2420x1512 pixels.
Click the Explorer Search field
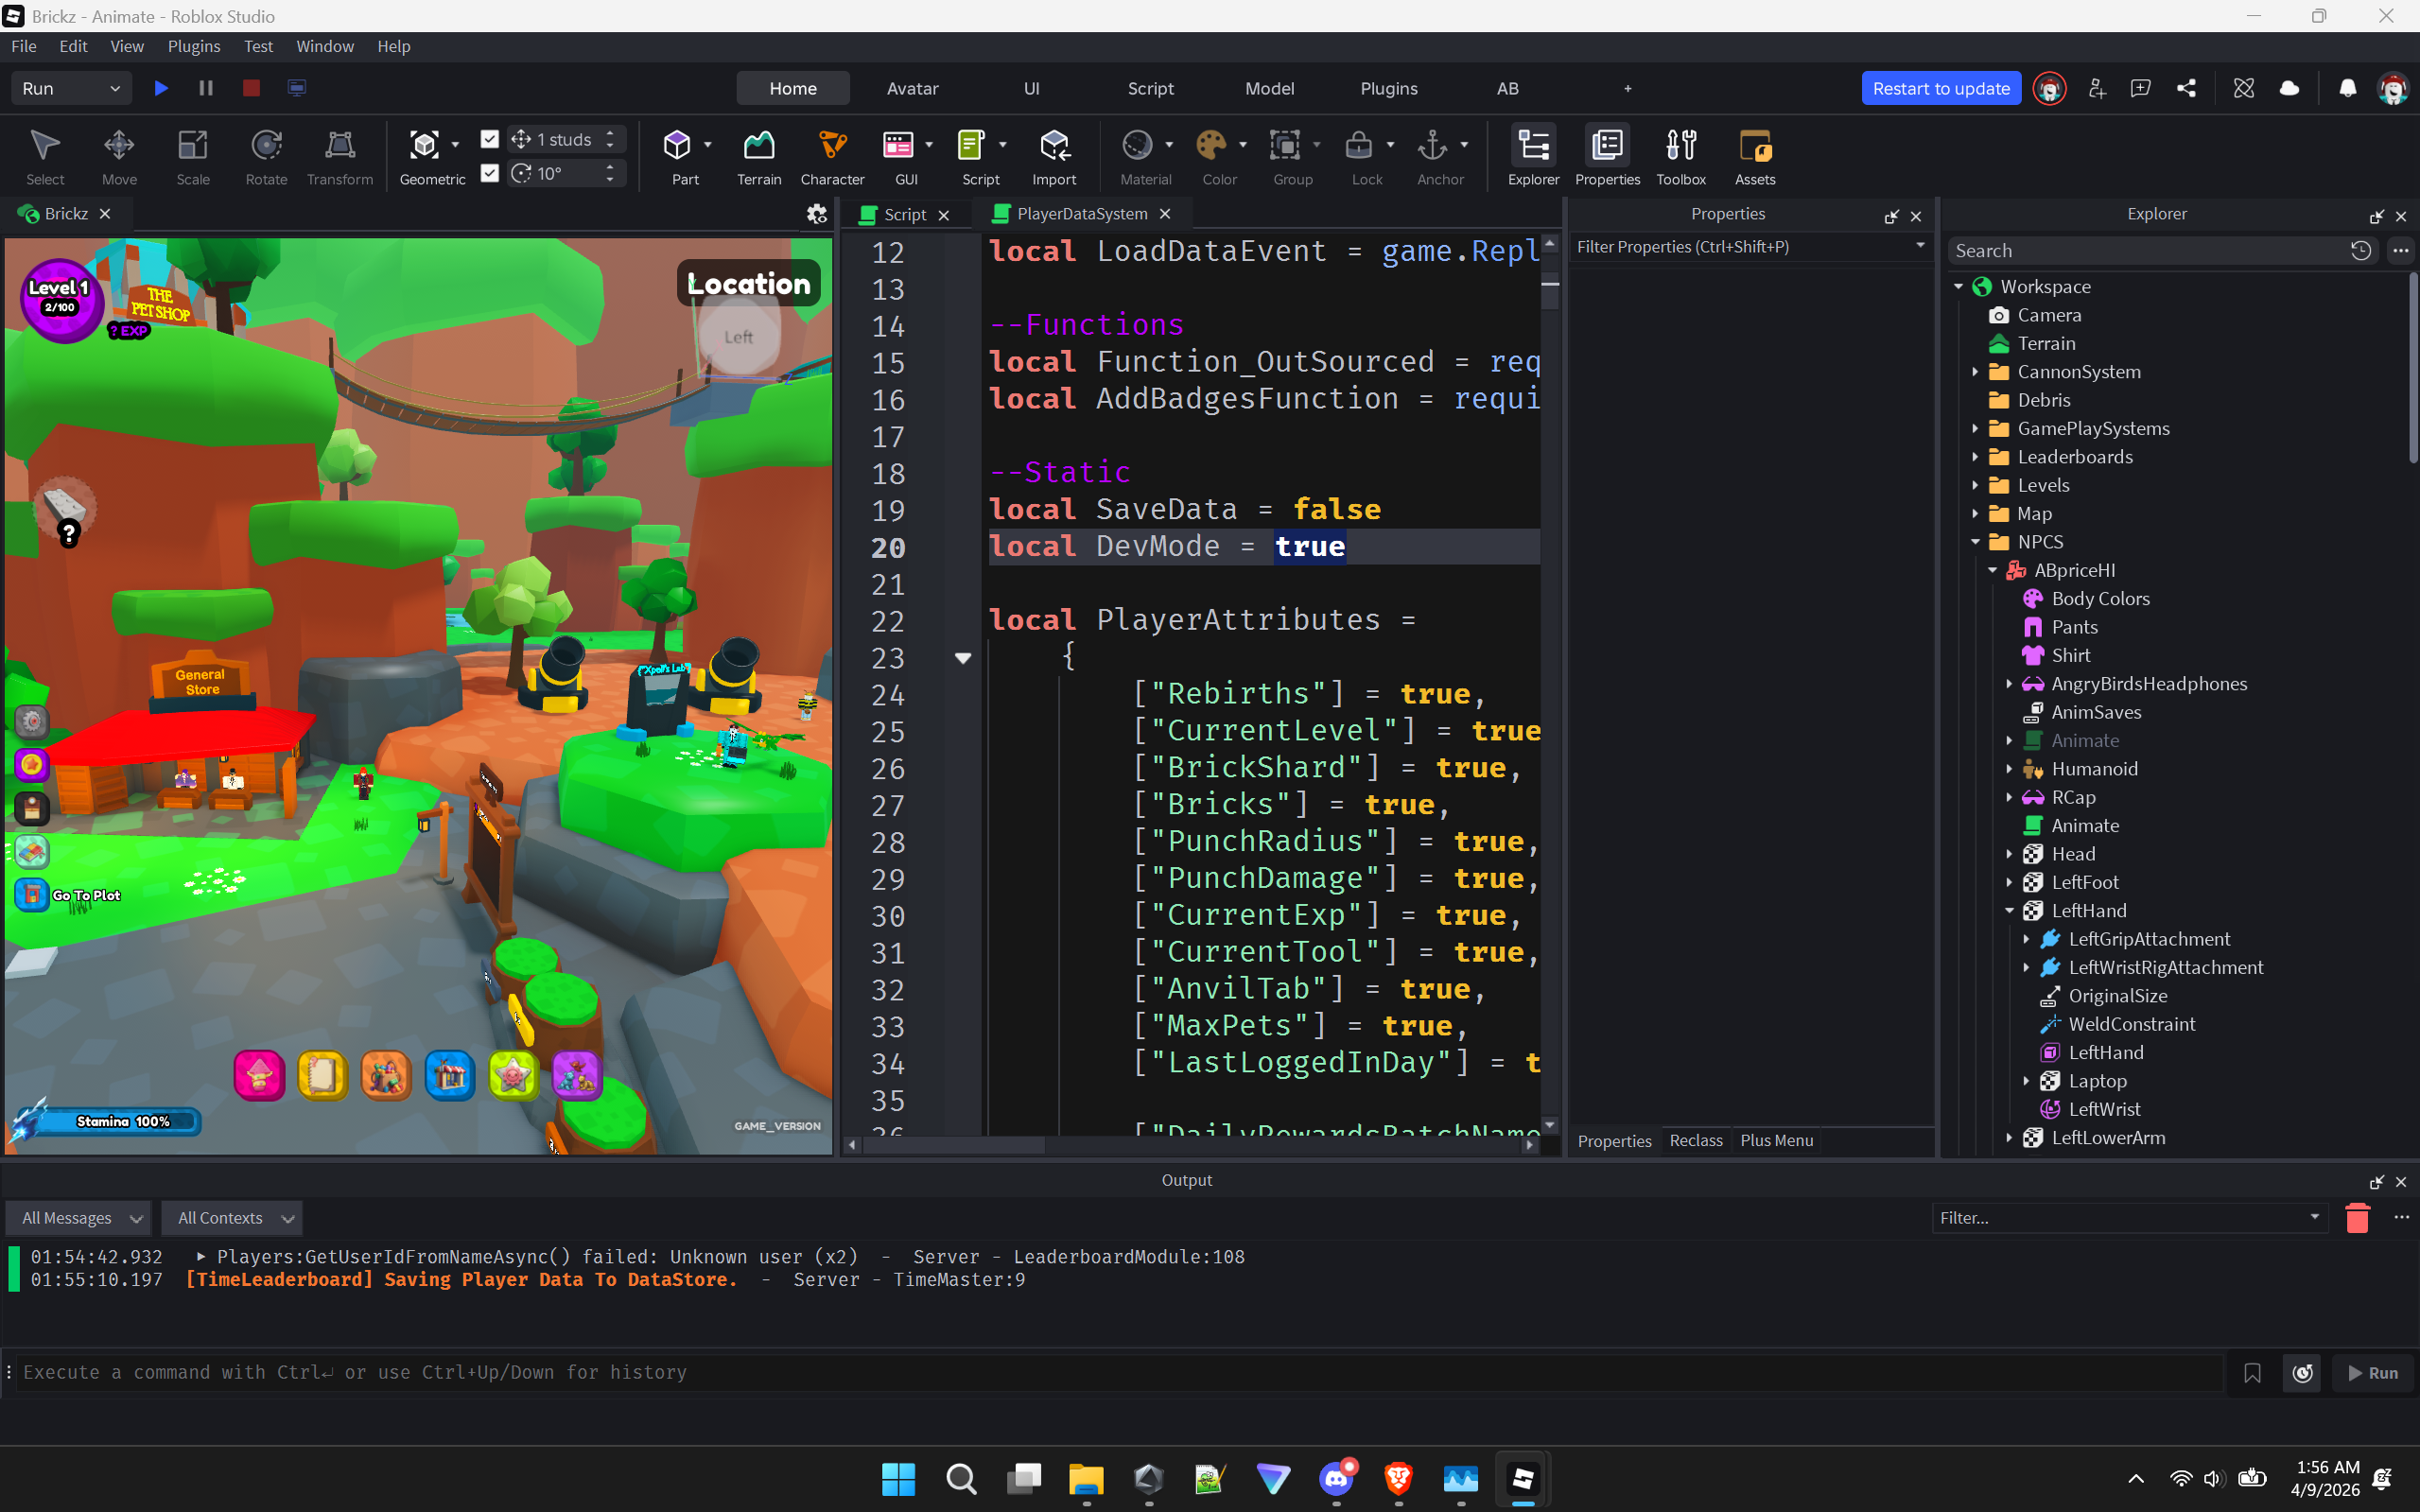(2145, 251)
